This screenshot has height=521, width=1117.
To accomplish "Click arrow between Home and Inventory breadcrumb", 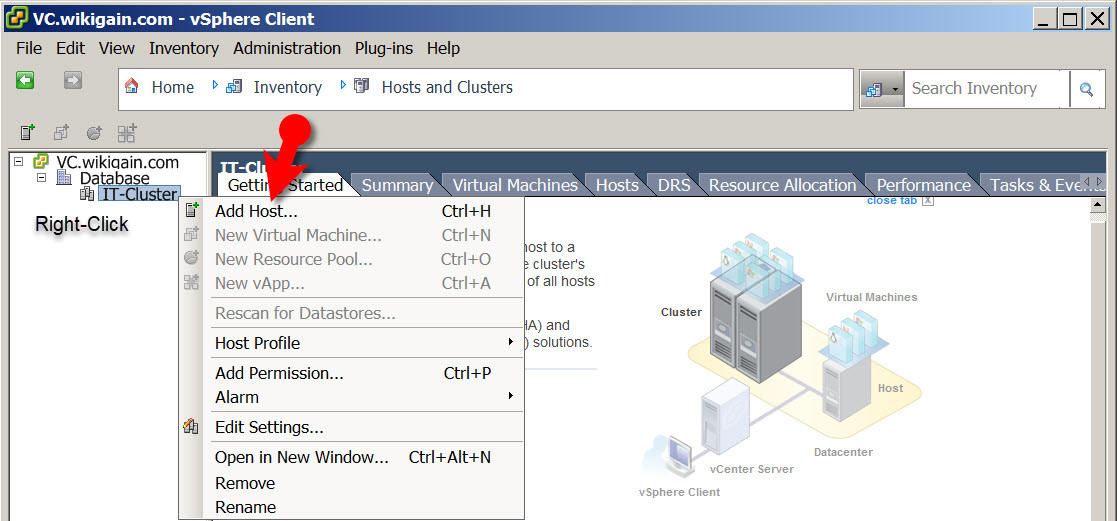I will (215, 86).
